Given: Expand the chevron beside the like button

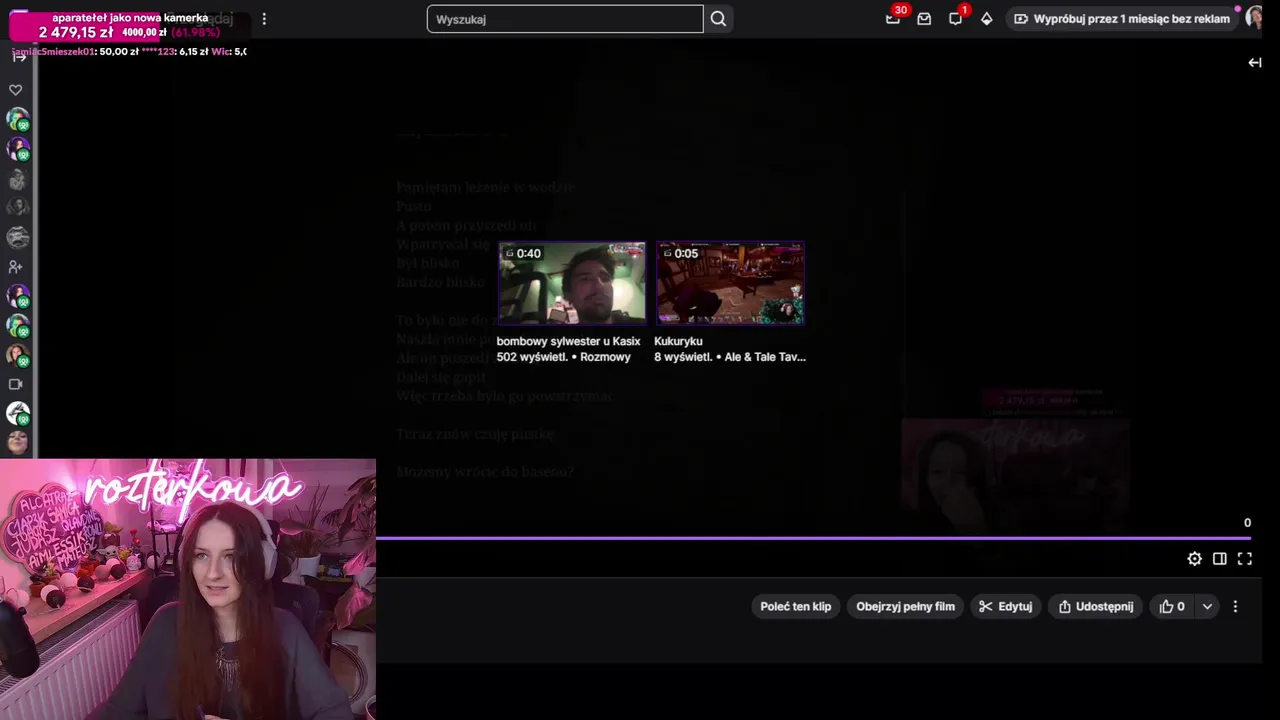Looking at the screenshot, I should click(1207, 607).
